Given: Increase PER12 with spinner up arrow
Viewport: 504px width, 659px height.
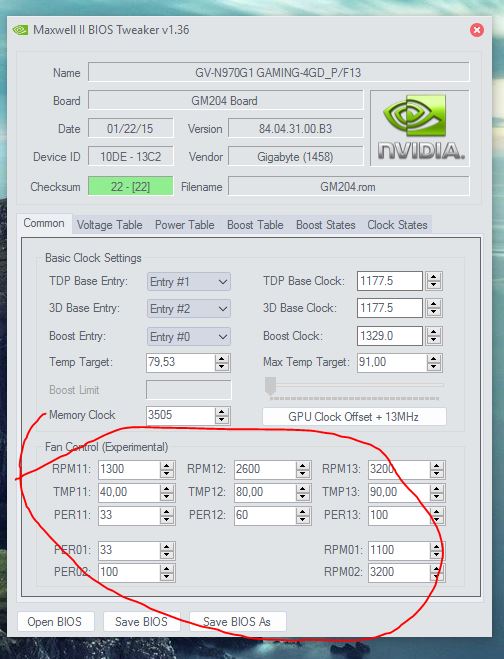Looking at the screenshot, I should (303, 511).
